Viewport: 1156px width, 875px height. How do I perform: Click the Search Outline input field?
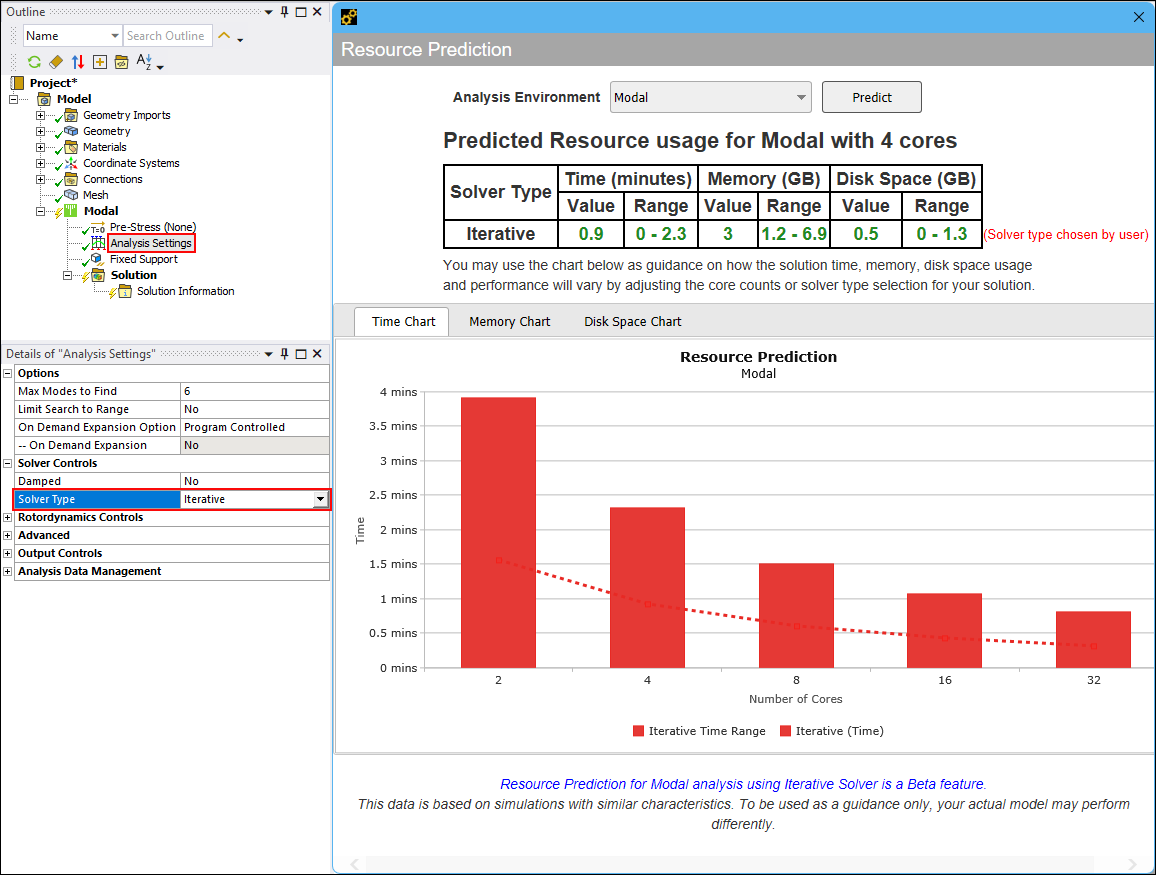167,35
